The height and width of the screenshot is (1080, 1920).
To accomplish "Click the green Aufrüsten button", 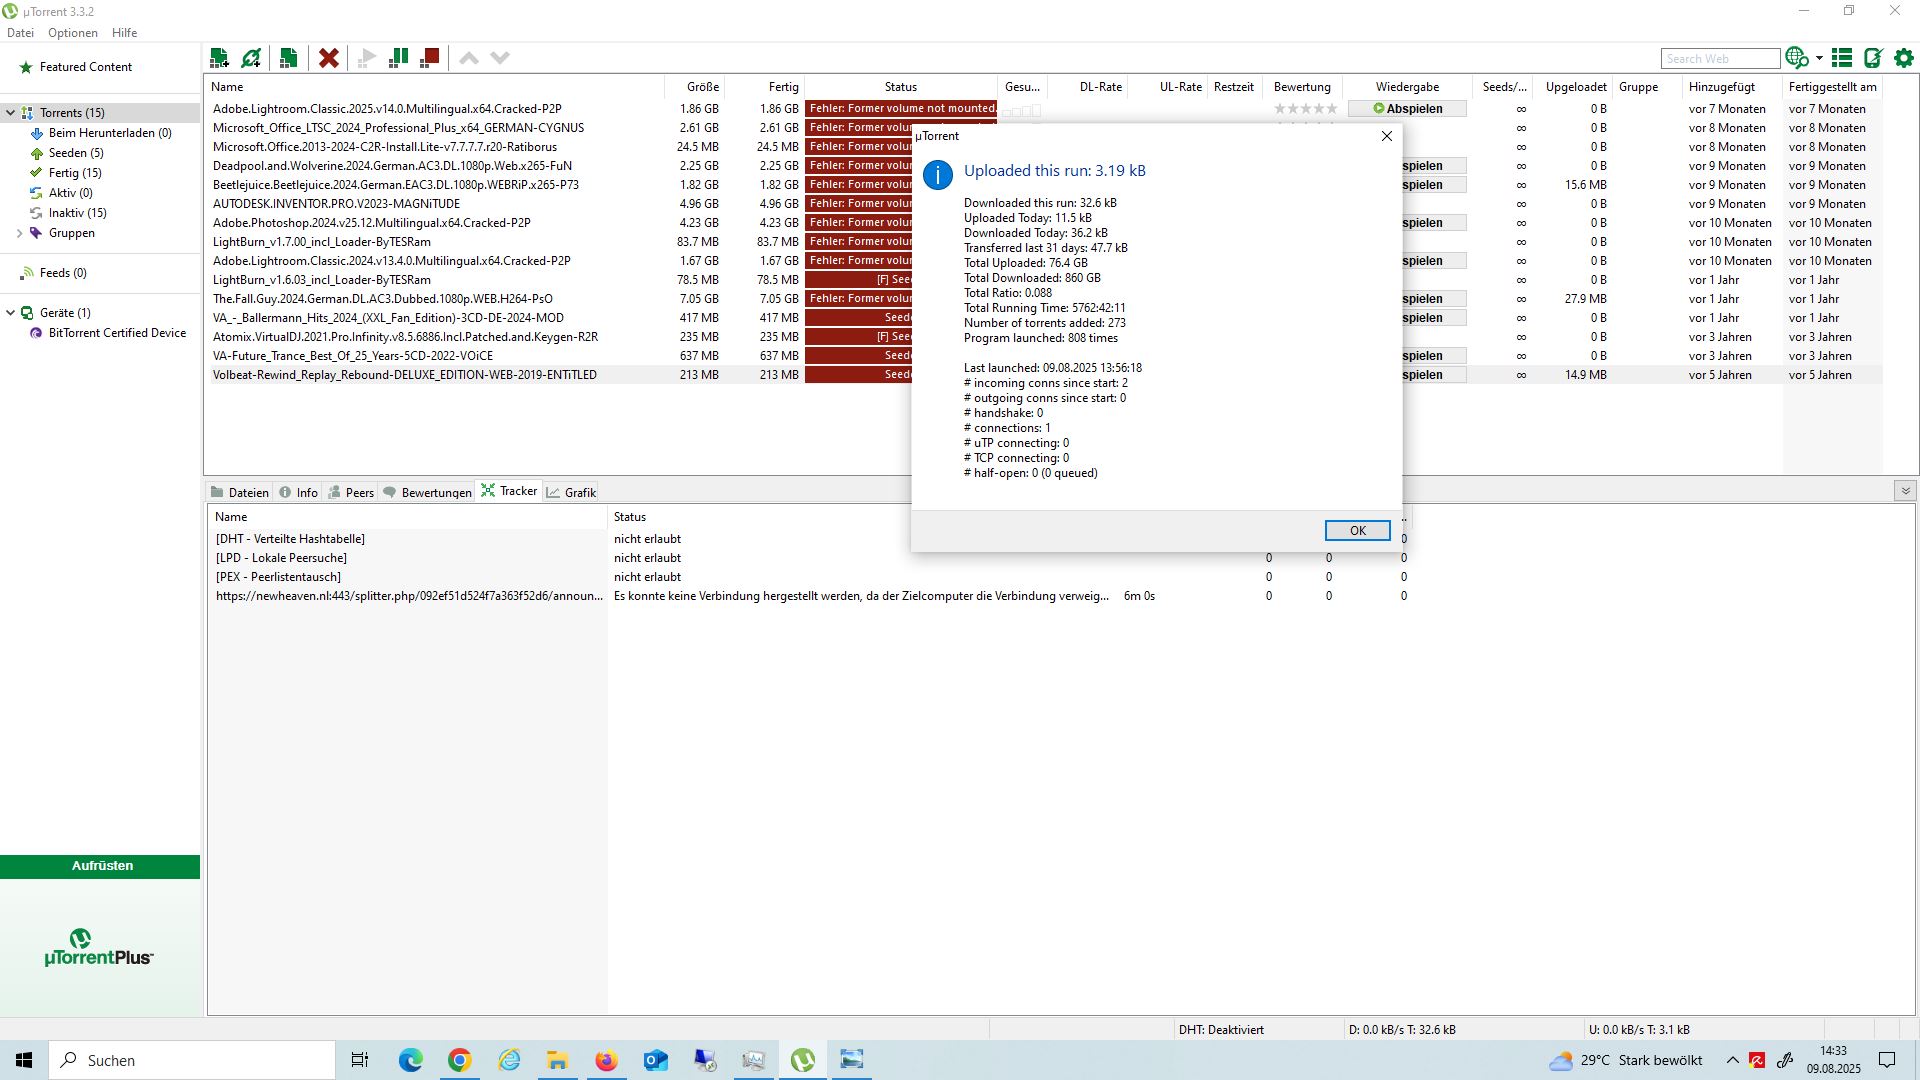I will pos(101,866).
